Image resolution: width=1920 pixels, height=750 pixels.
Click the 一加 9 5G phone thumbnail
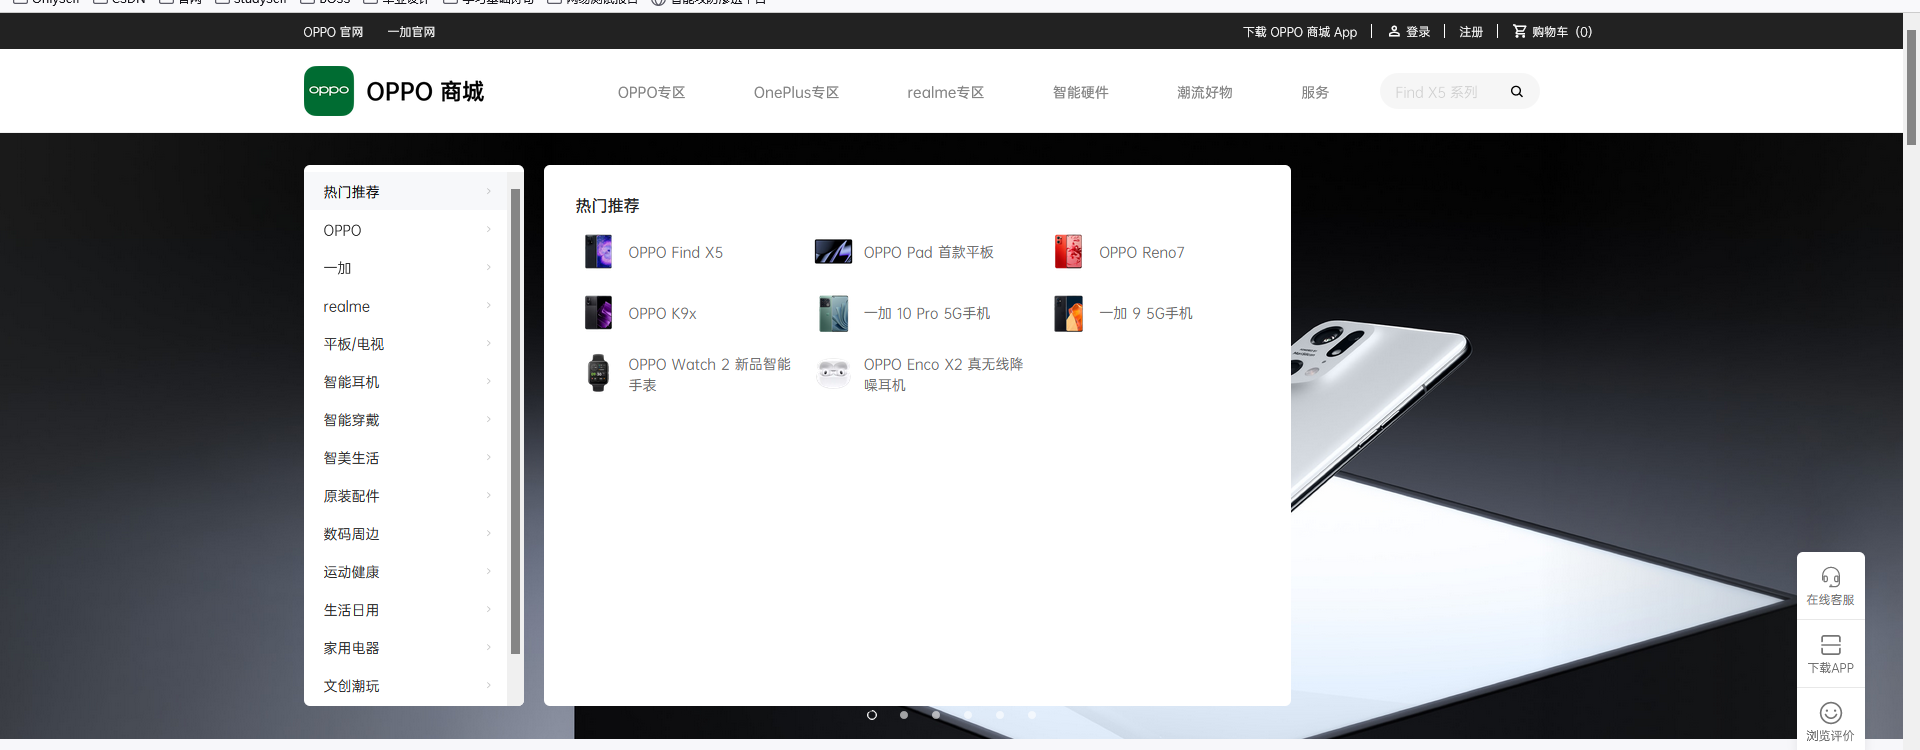click(x=1068, y=313)
